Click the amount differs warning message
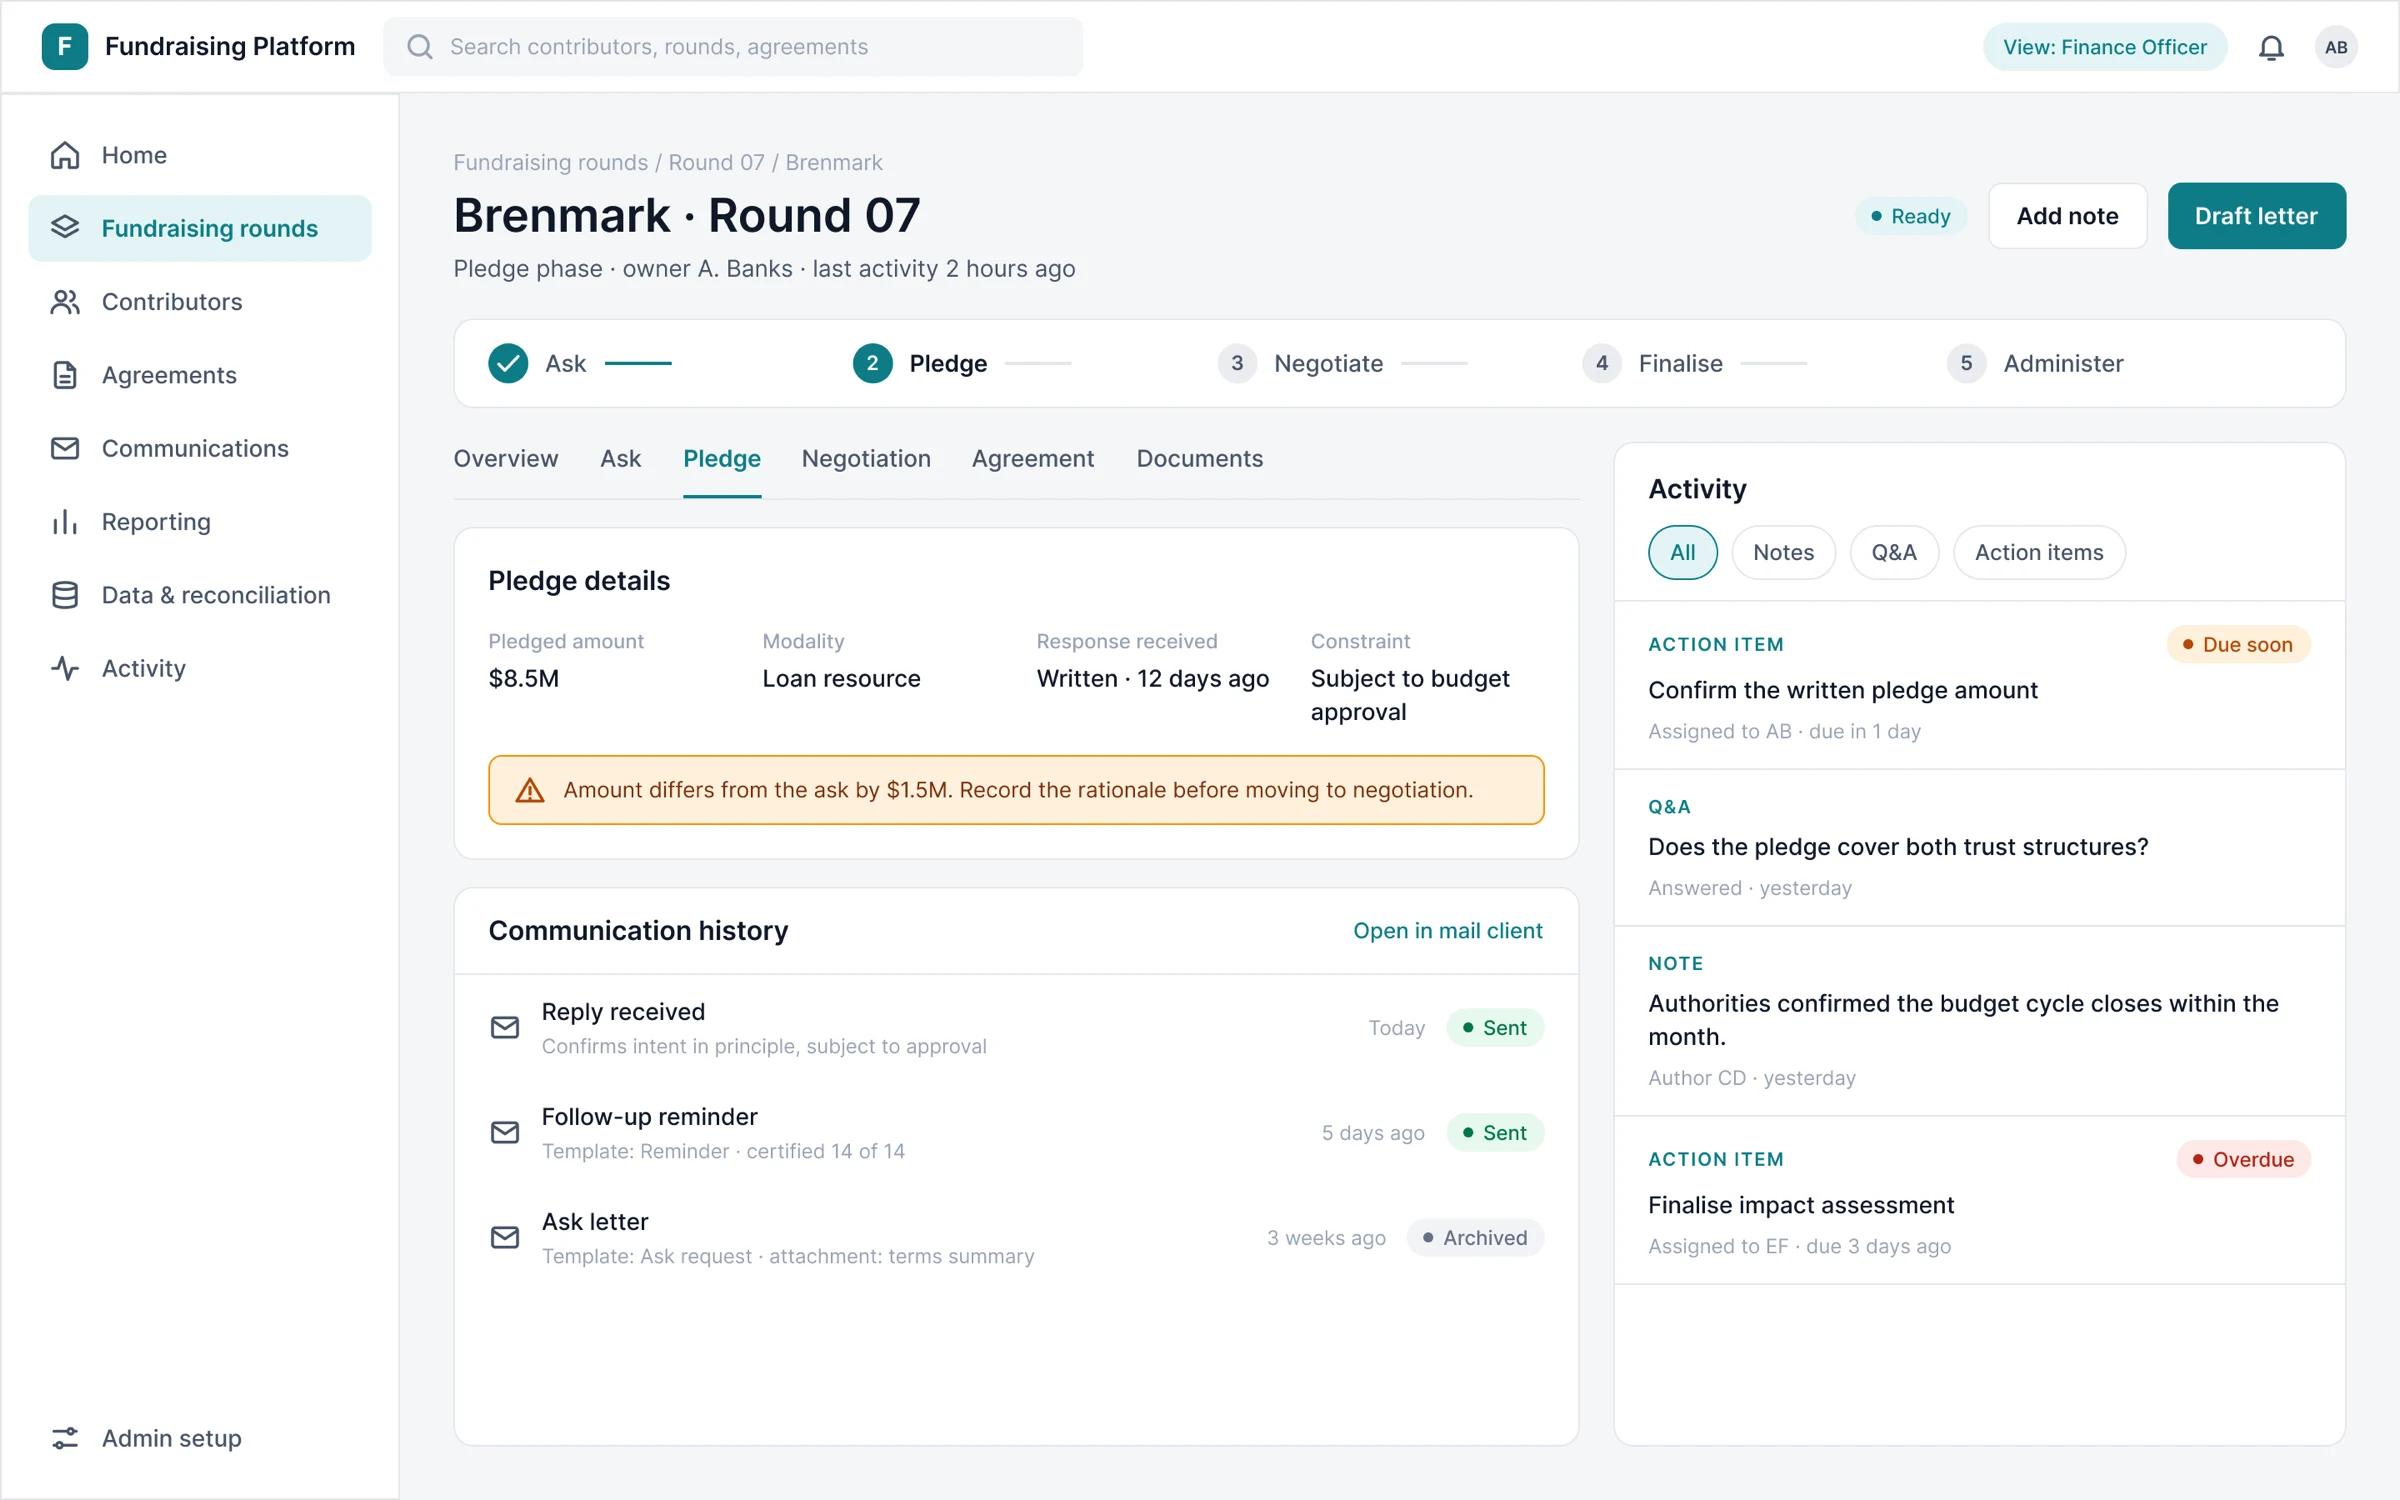This screenshot has width=2400, height=1500. 1016,790
